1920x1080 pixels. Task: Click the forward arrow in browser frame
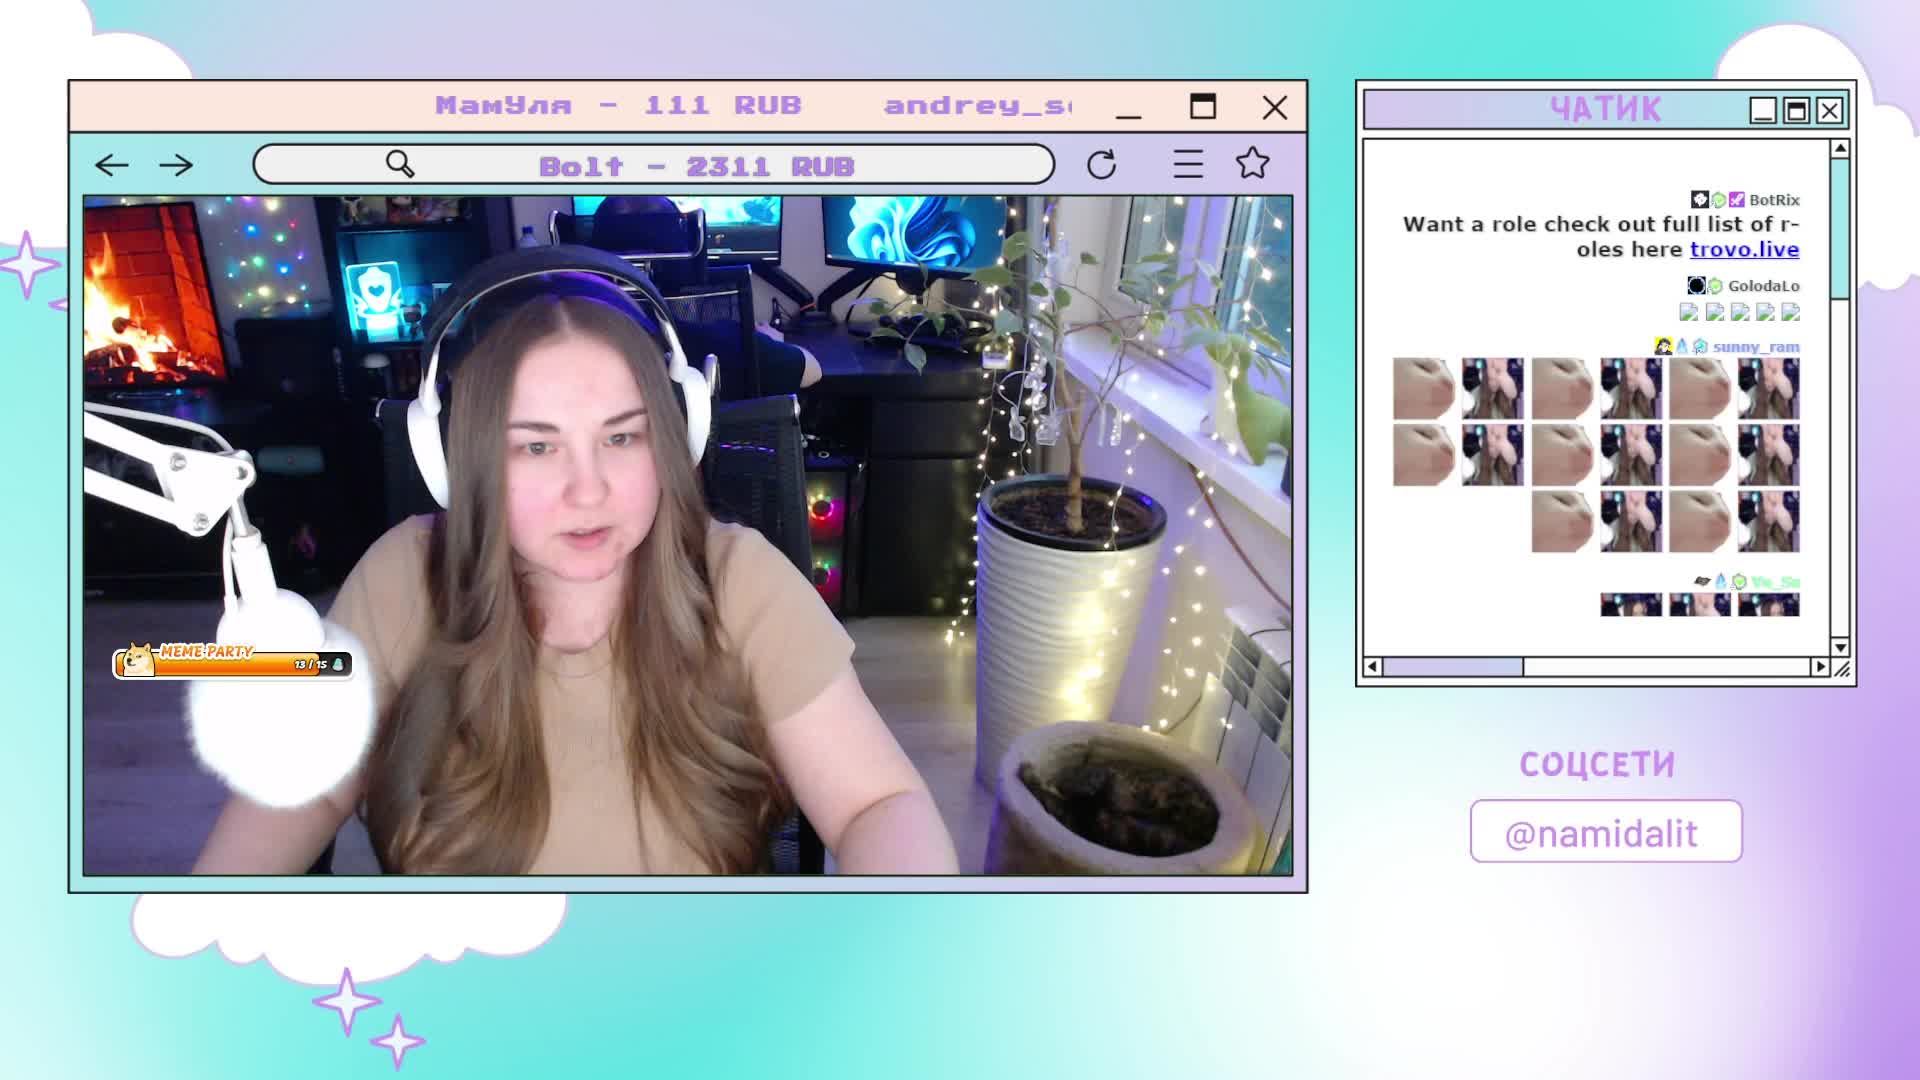pos(176,165)
